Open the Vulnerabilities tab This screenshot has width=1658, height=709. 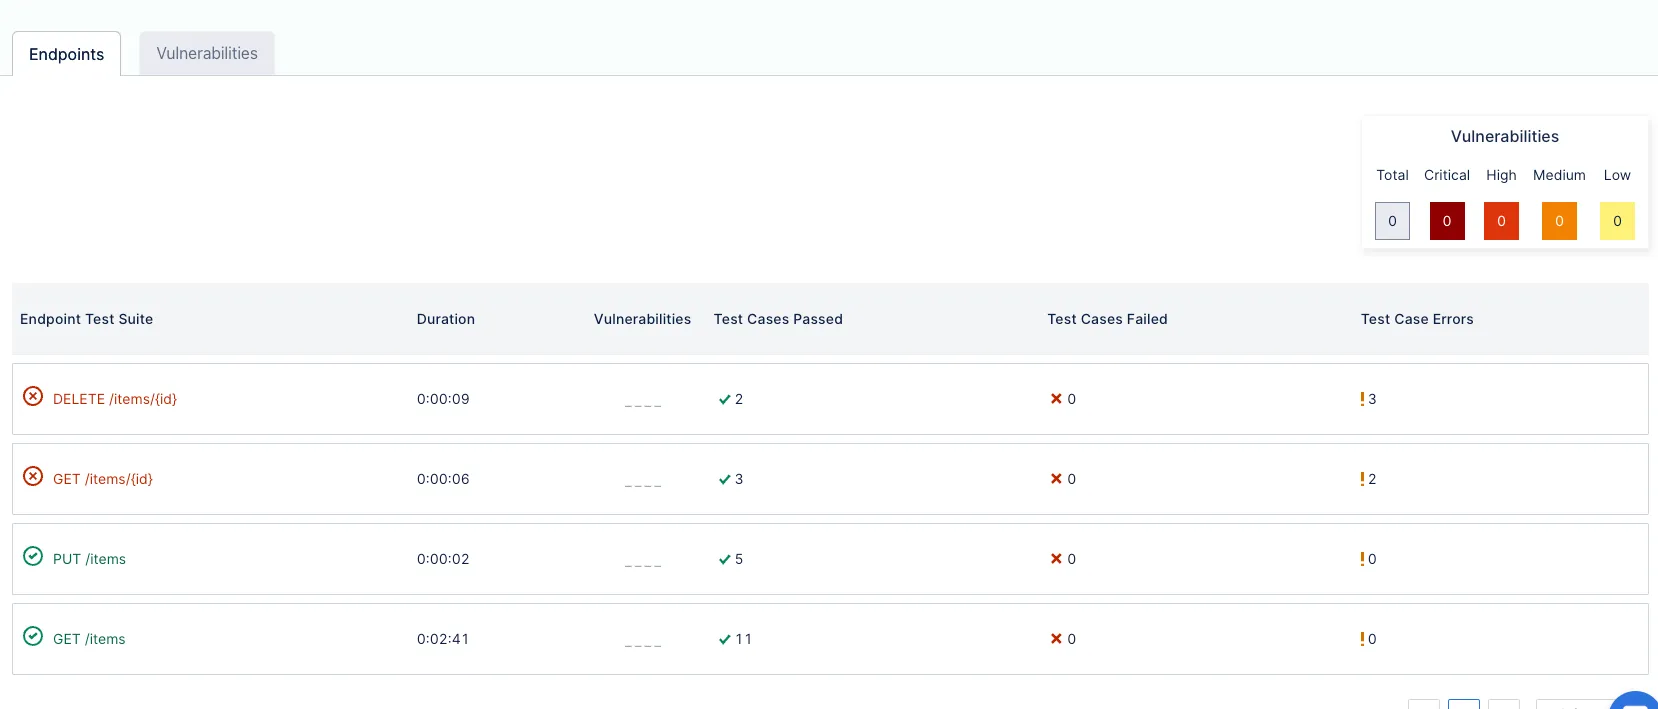[207, 53]
